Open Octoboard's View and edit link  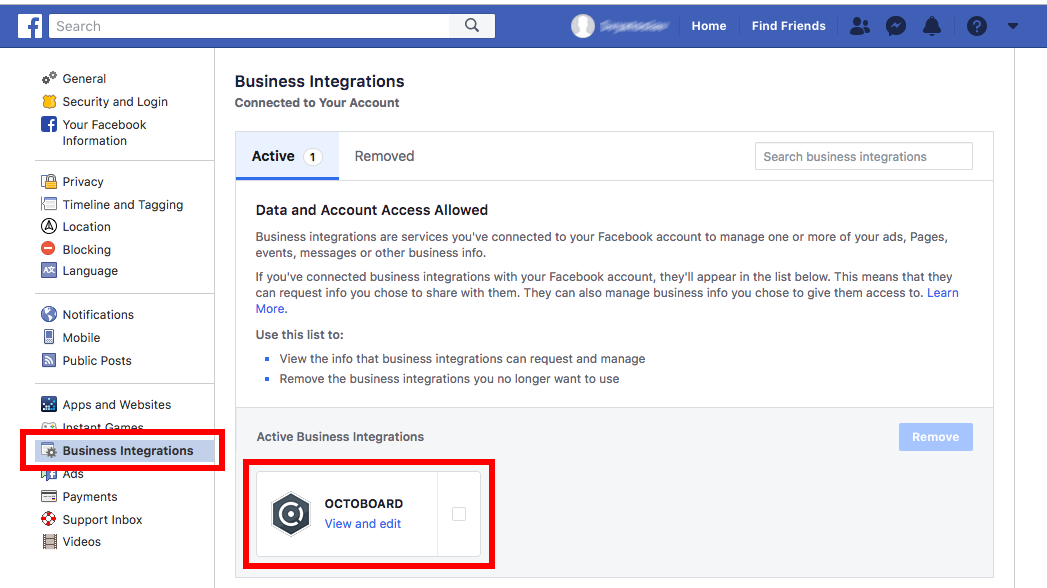363,524
